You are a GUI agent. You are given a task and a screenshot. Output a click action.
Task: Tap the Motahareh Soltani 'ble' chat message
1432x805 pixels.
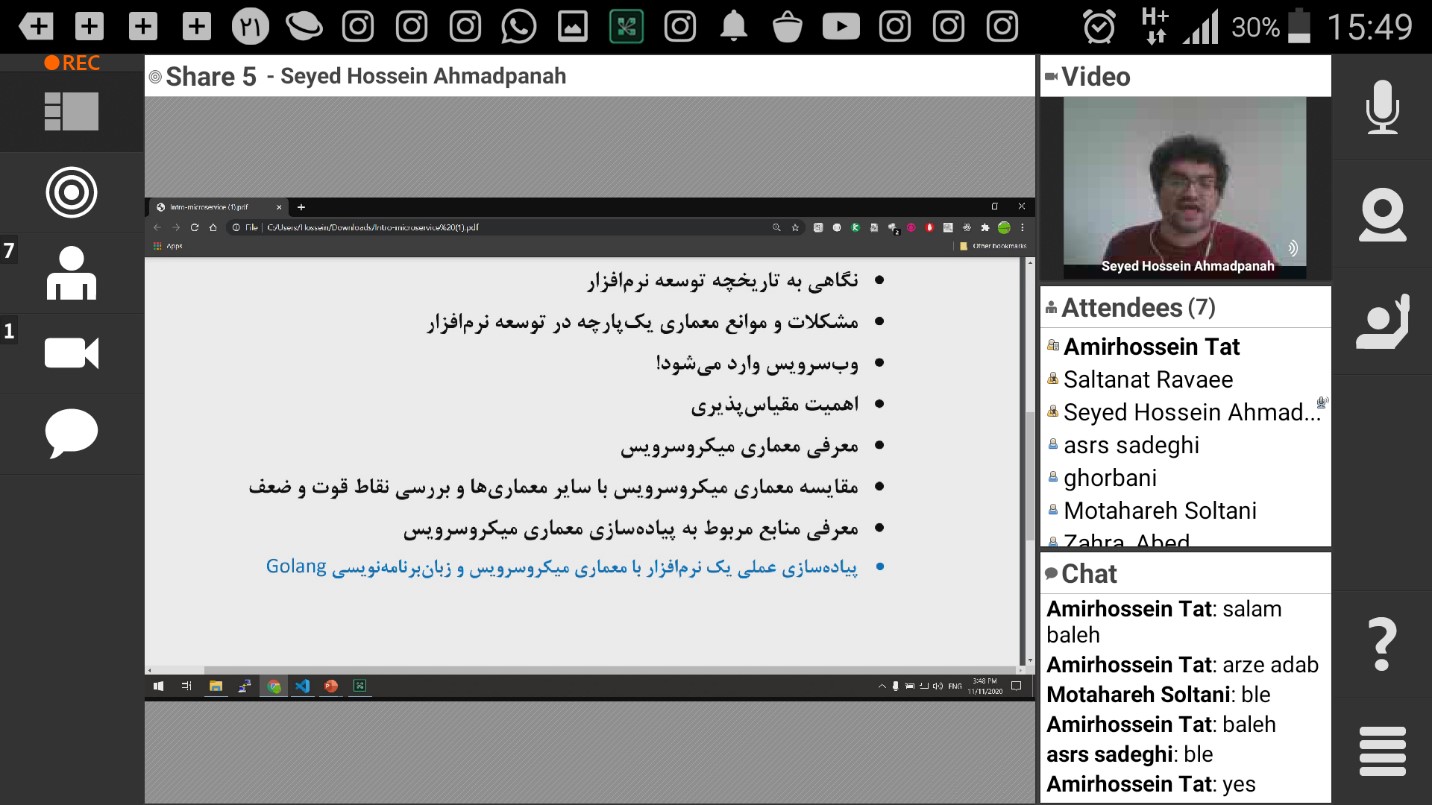tap(1159, 695)
